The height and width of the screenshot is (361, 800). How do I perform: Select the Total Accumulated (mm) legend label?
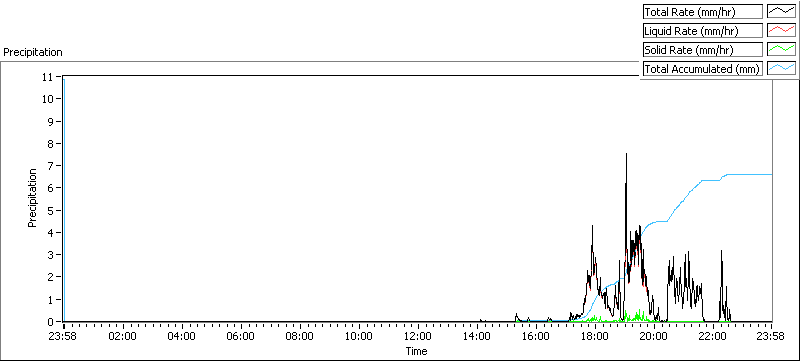[703, 68]
